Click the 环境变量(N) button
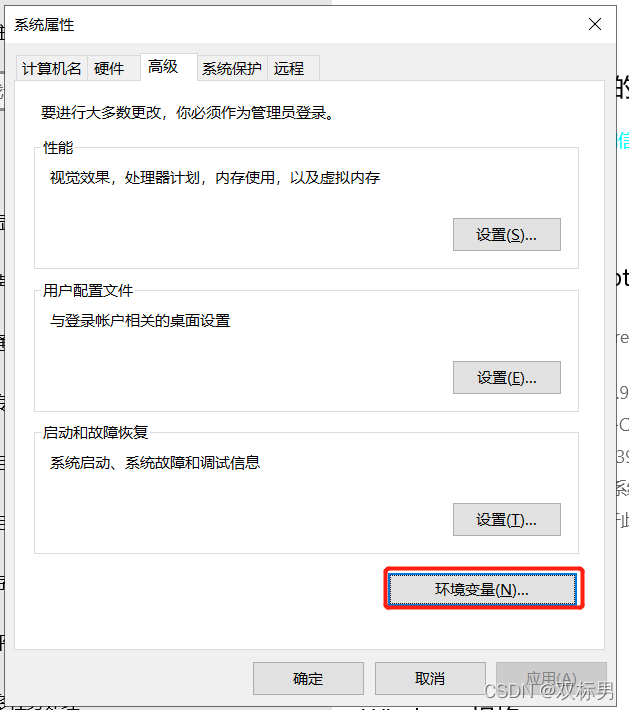Viewport: 629px width, 710px height. click(482, 589)
